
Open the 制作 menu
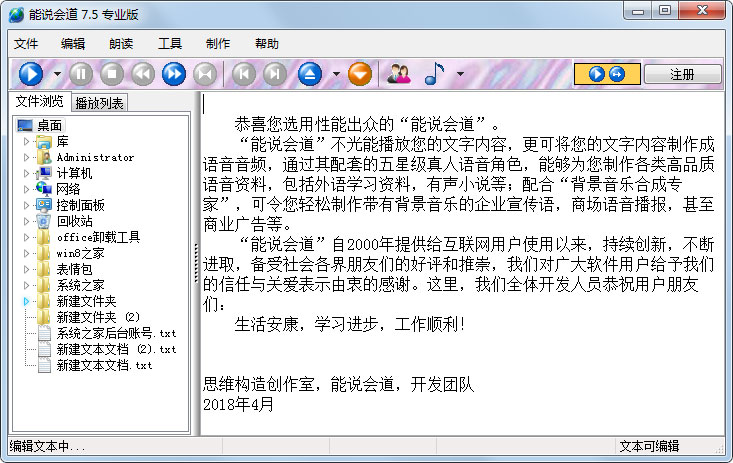[x=218, y=43]
